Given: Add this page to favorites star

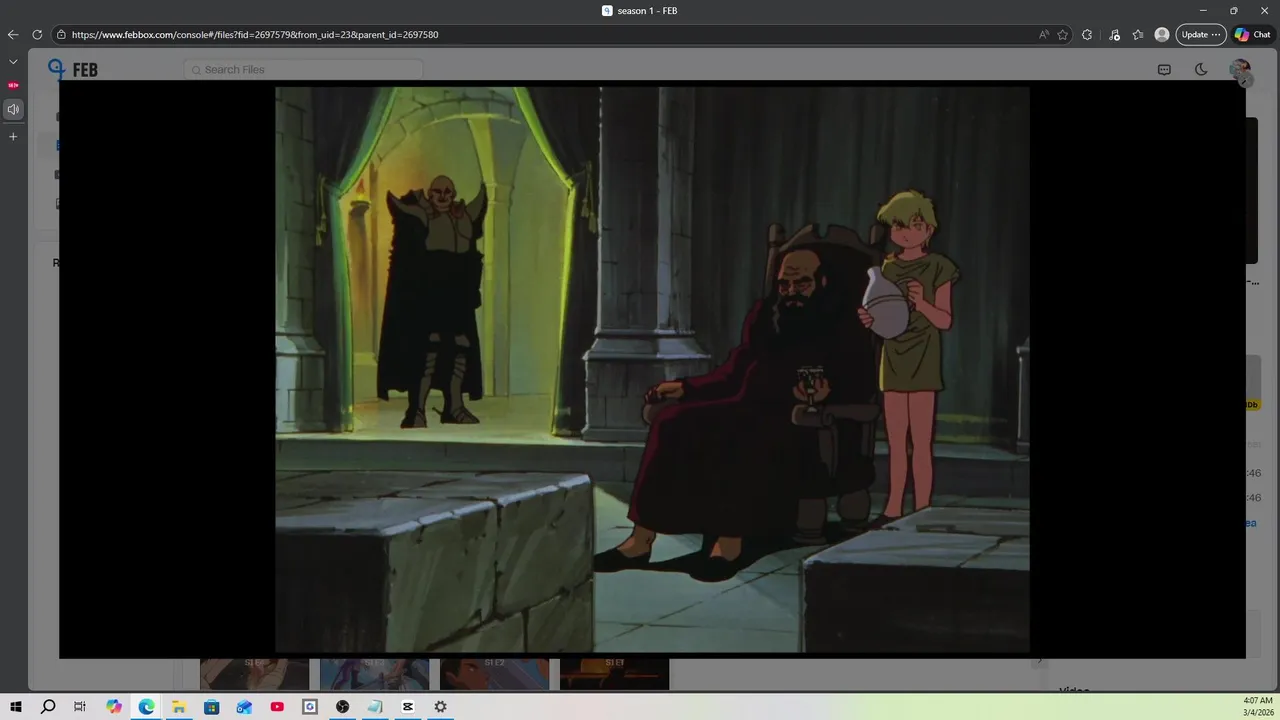Looking at the screenshot, I should 1063,34.
